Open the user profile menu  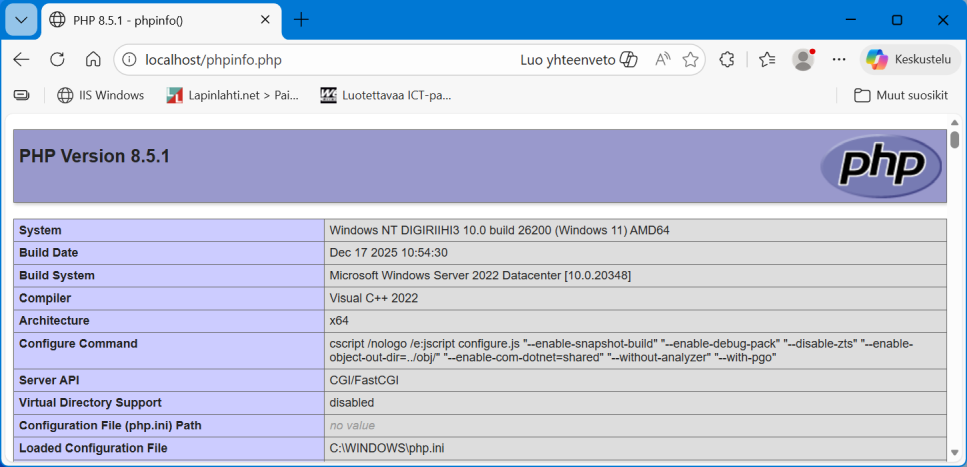click(x=803, y=59)
